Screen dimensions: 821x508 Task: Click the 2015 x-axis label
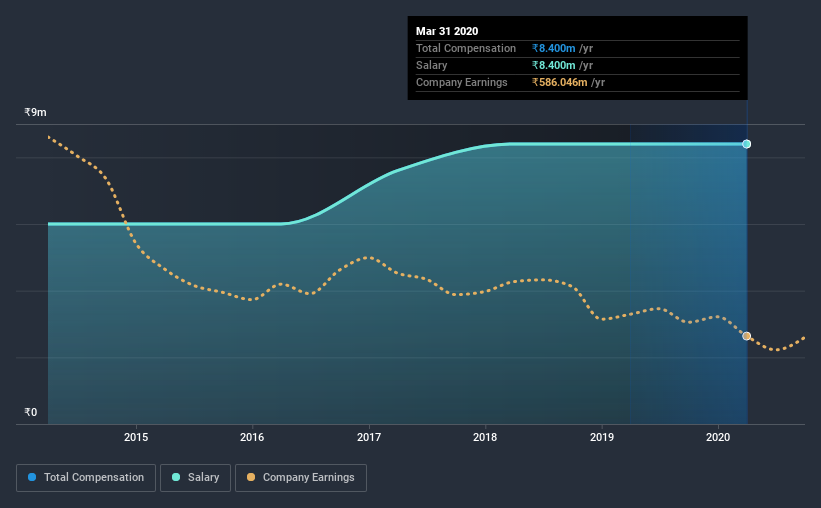[x=136, y=437]
